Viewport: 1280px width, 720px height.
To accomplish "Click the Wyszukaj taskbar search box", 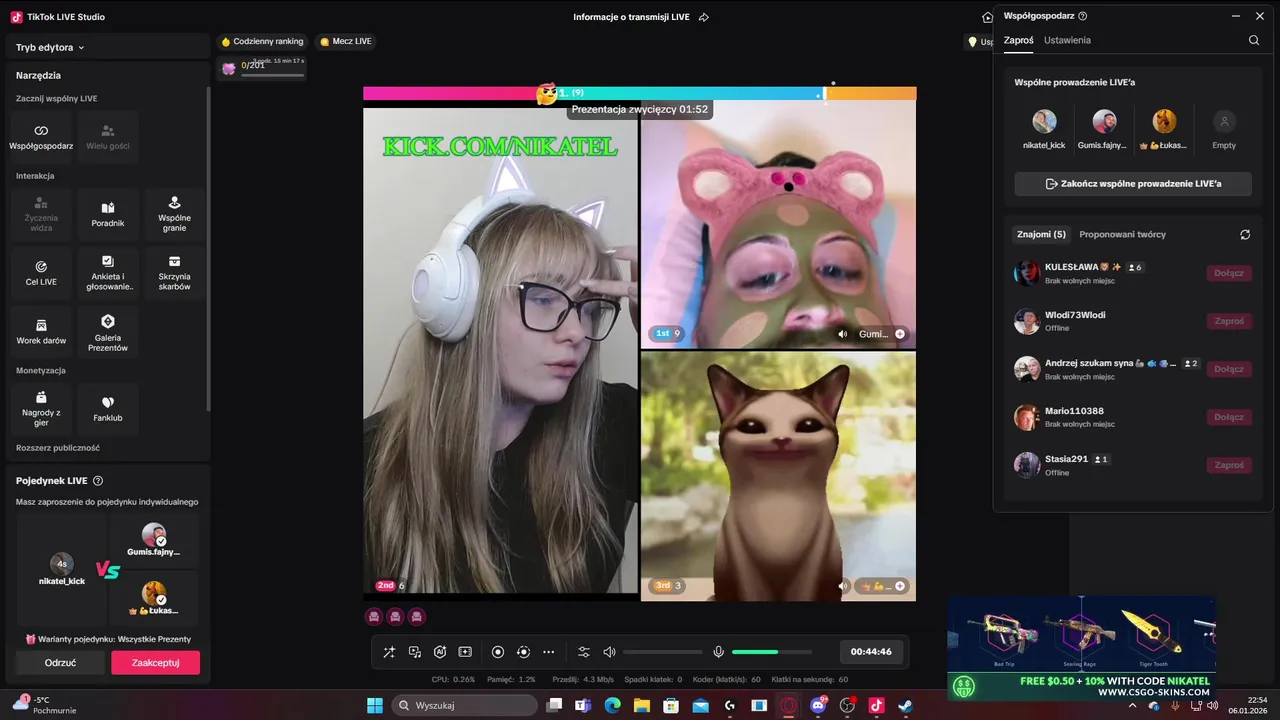I will [465, 706].
